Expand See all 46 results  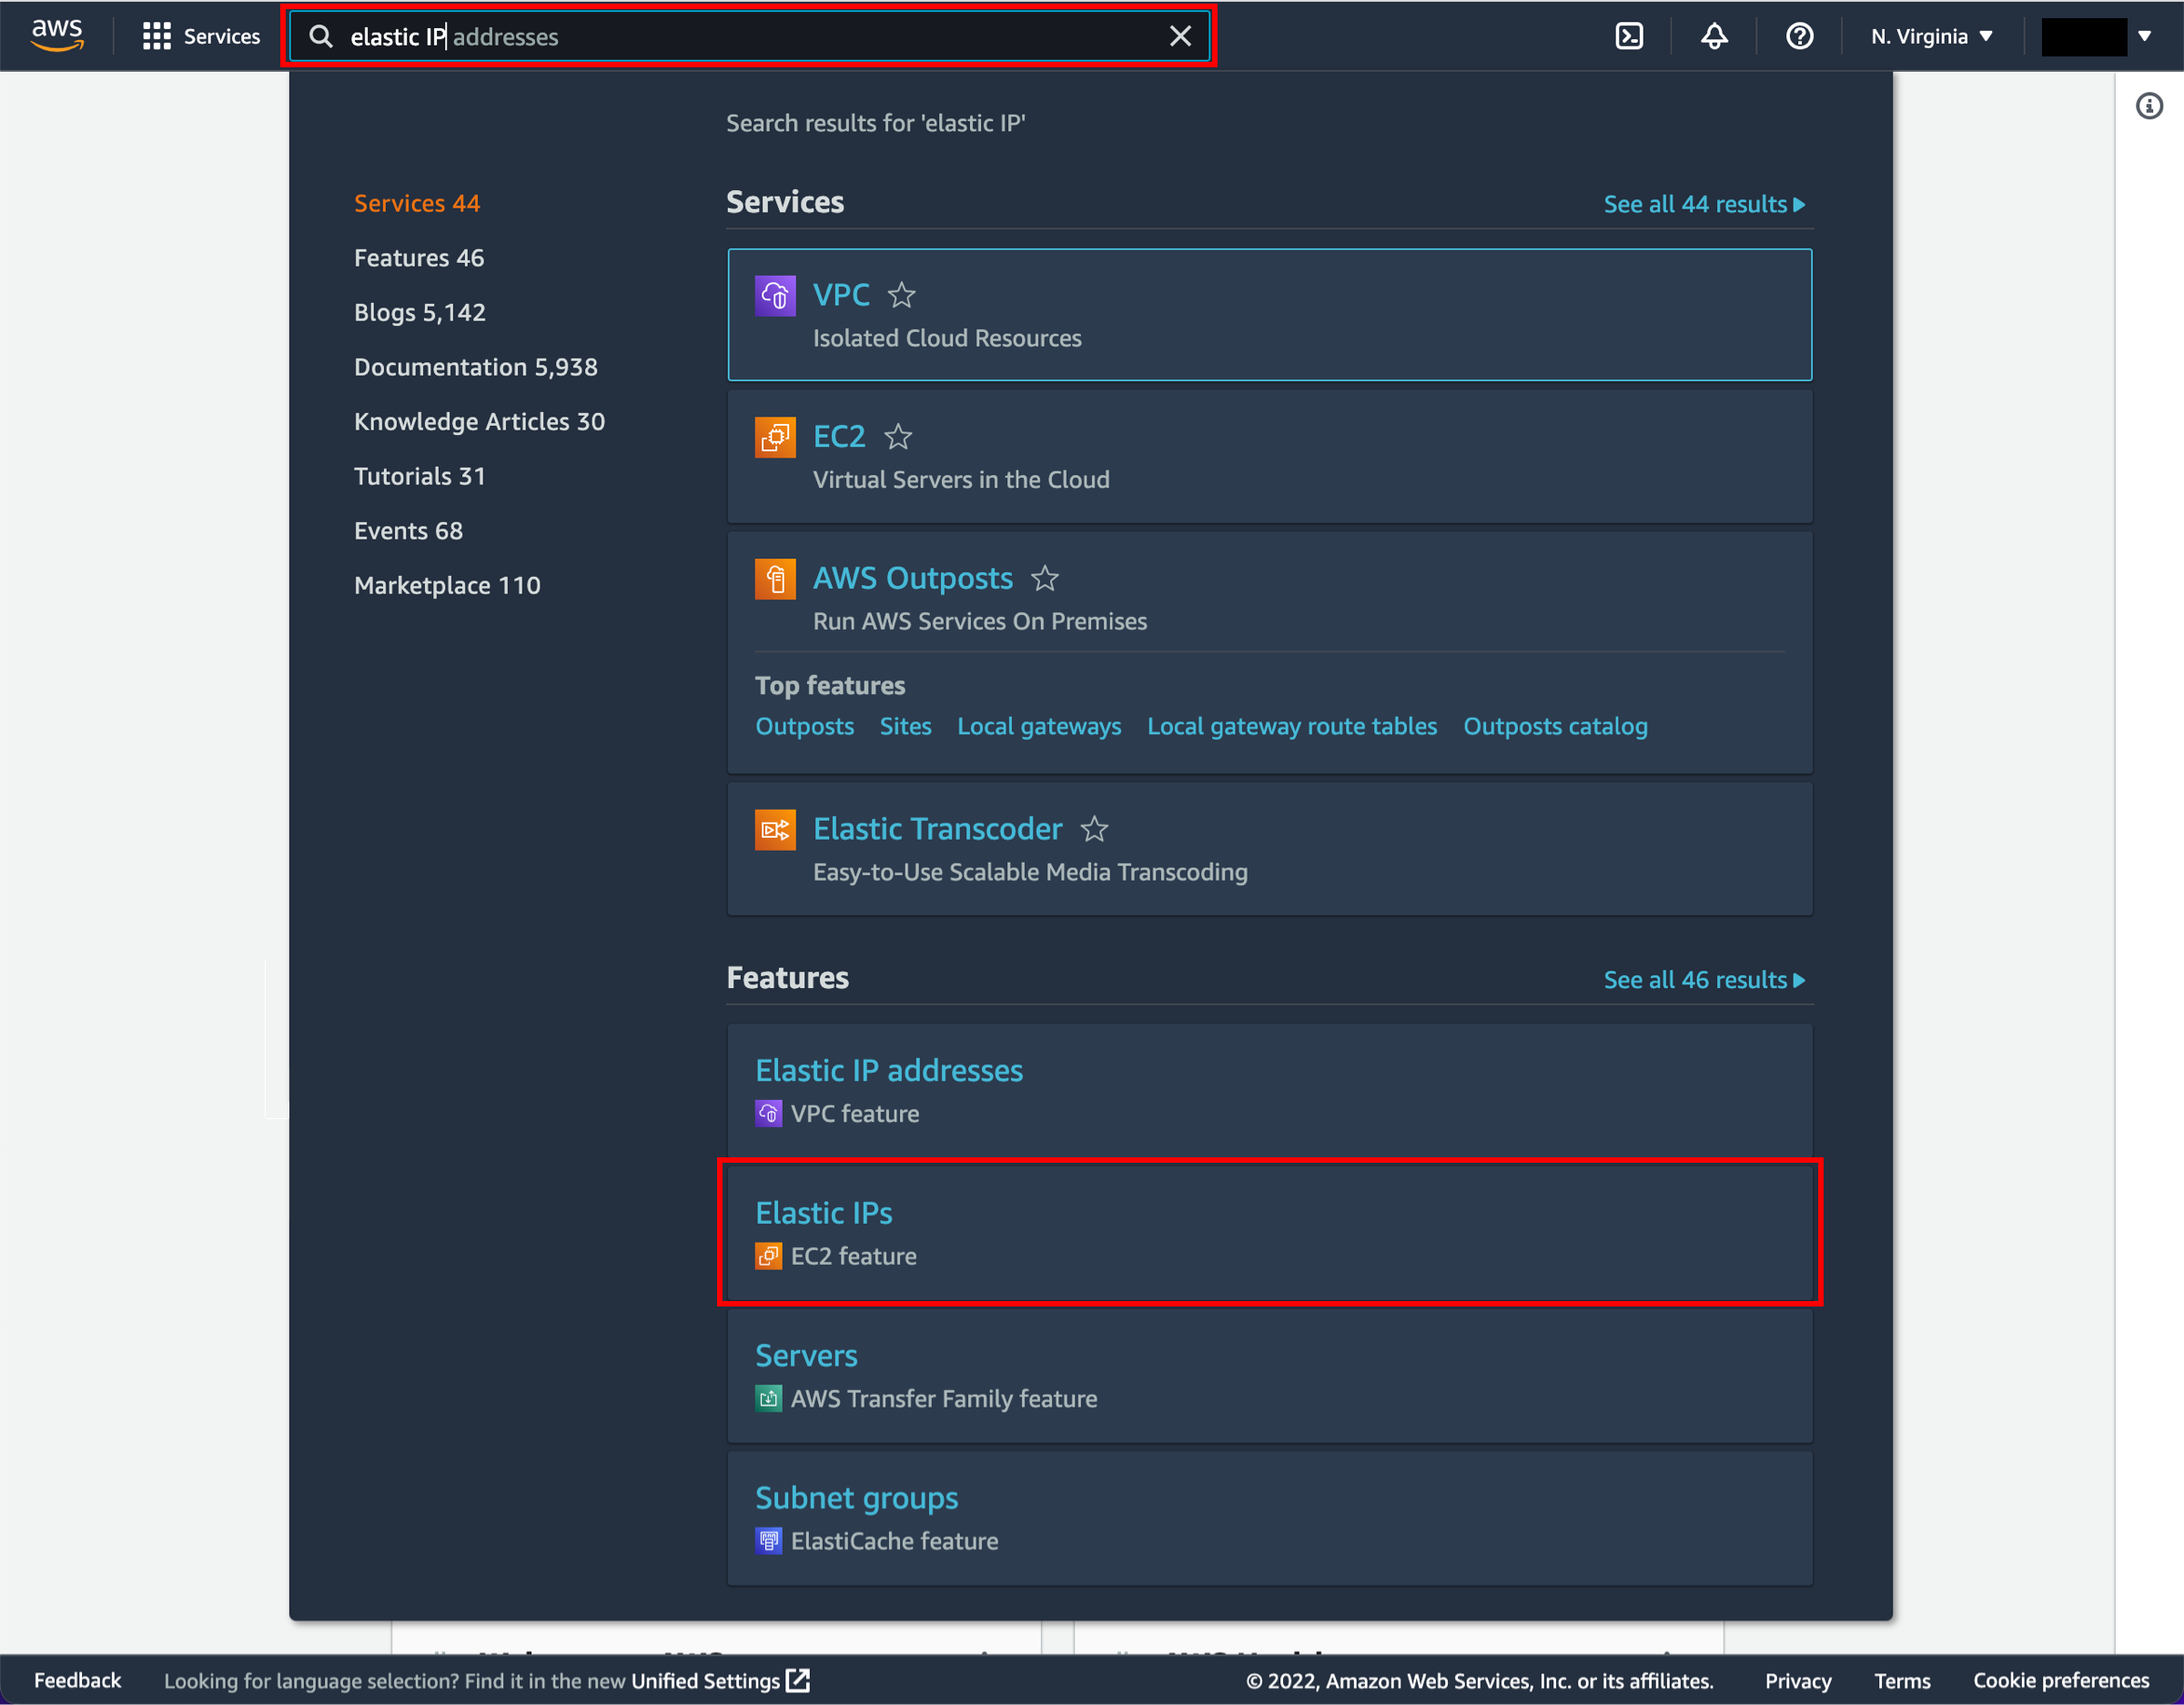click(1704, 980)
